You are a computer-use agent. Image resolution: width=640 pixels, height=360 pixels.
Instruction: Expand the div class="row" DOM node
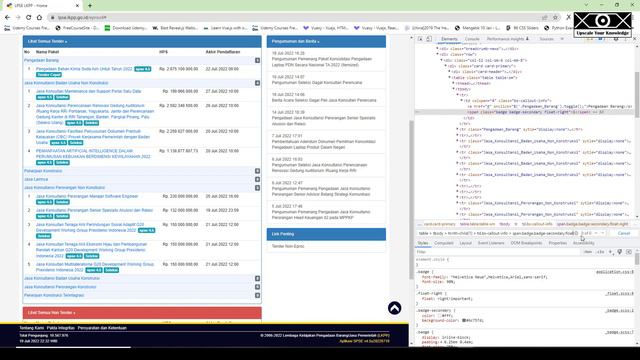(x=438, y=54)
